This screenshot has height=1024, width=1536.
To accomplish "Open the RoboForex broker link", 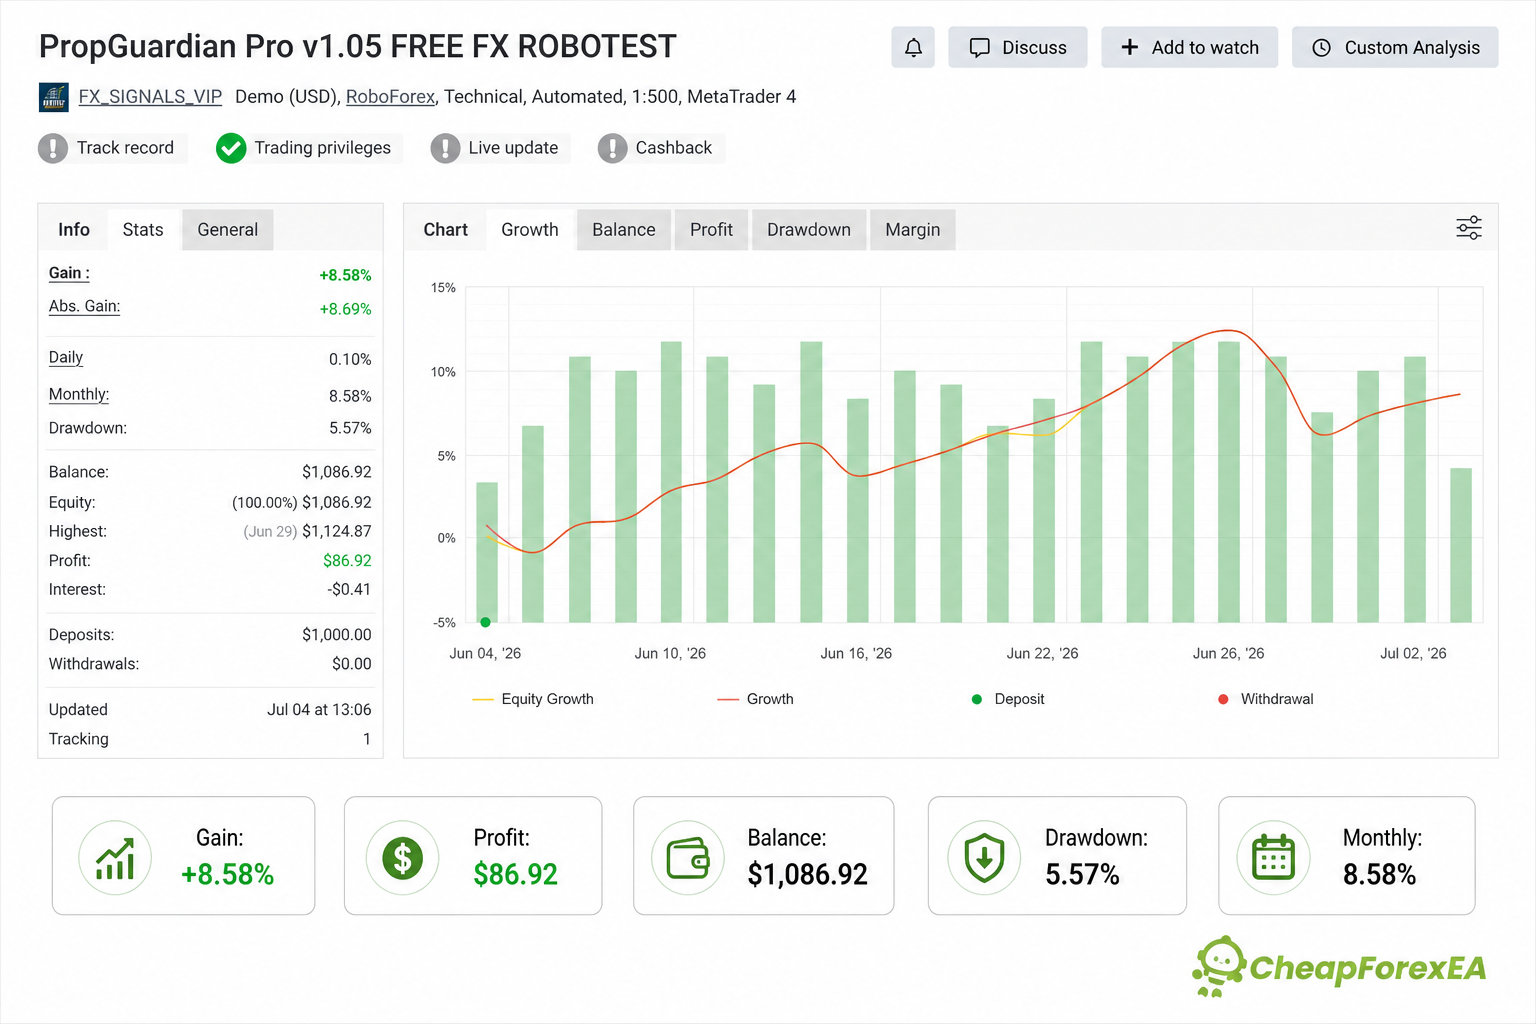I will (x=390, y=97).
